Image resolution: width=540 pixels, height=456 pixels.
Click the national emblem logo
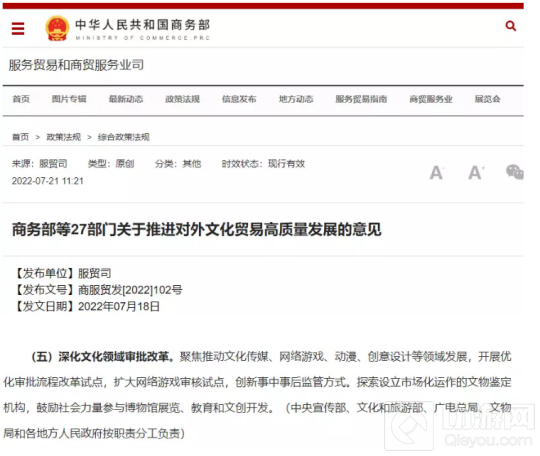[57, 28]
